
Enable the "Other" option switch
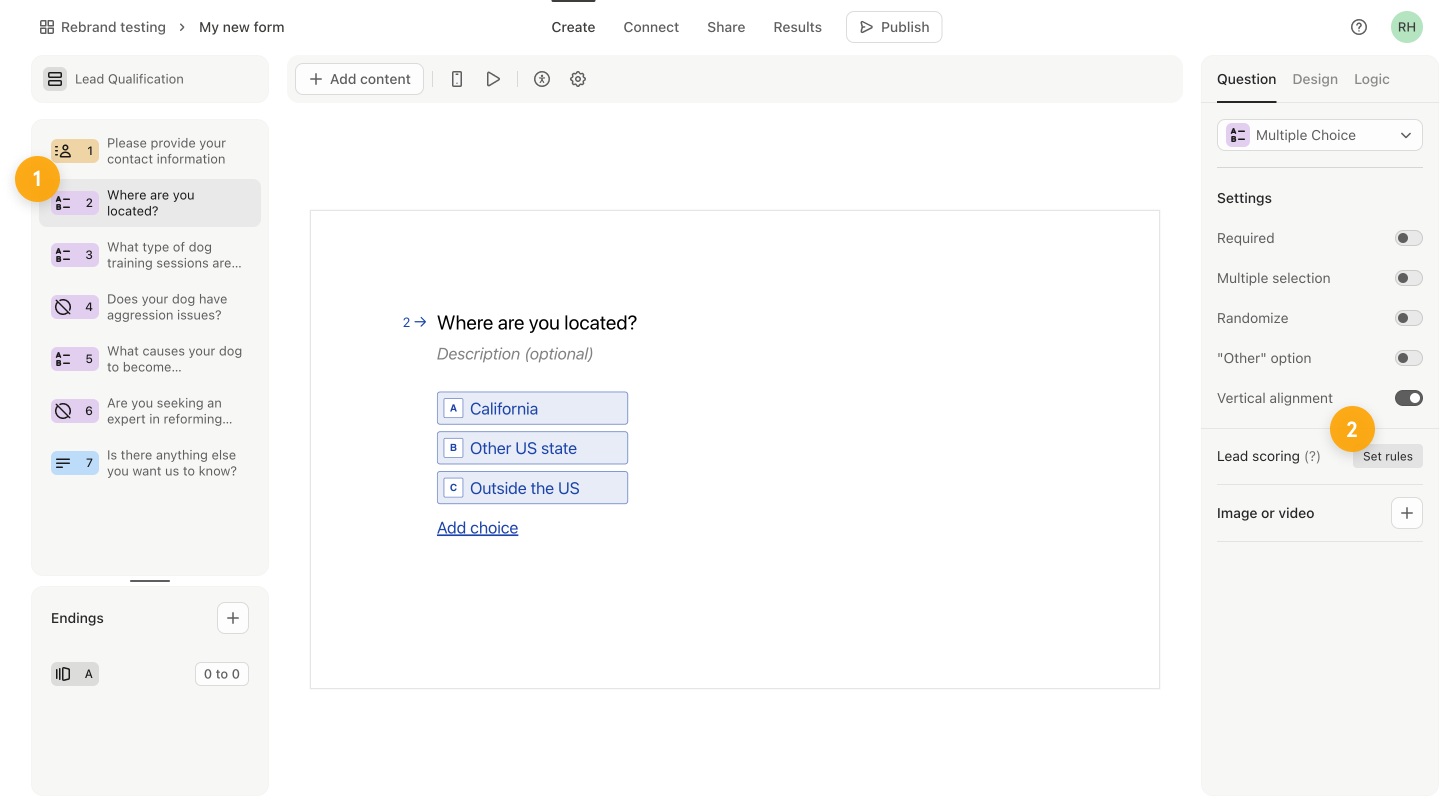click(1409, 358)
